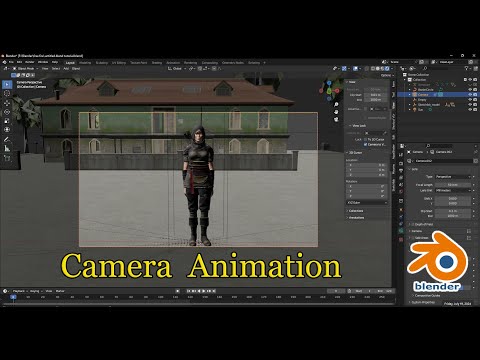Open camera Type Perspective dropdown

[453, 177]
